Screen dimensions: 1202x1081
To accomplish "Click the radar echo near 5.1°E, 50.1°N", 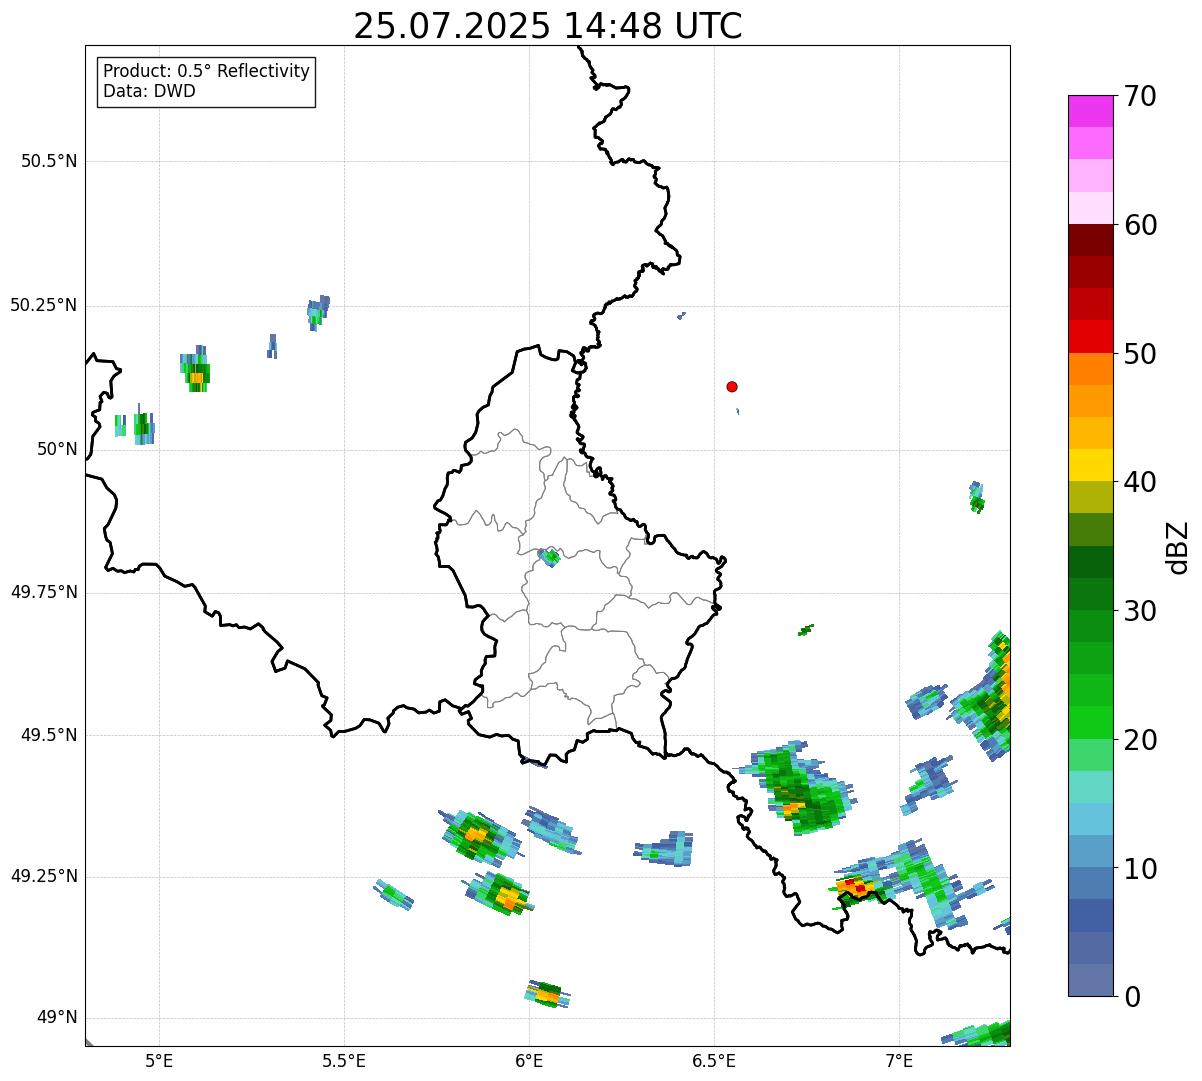I will [x=196, y=371].
